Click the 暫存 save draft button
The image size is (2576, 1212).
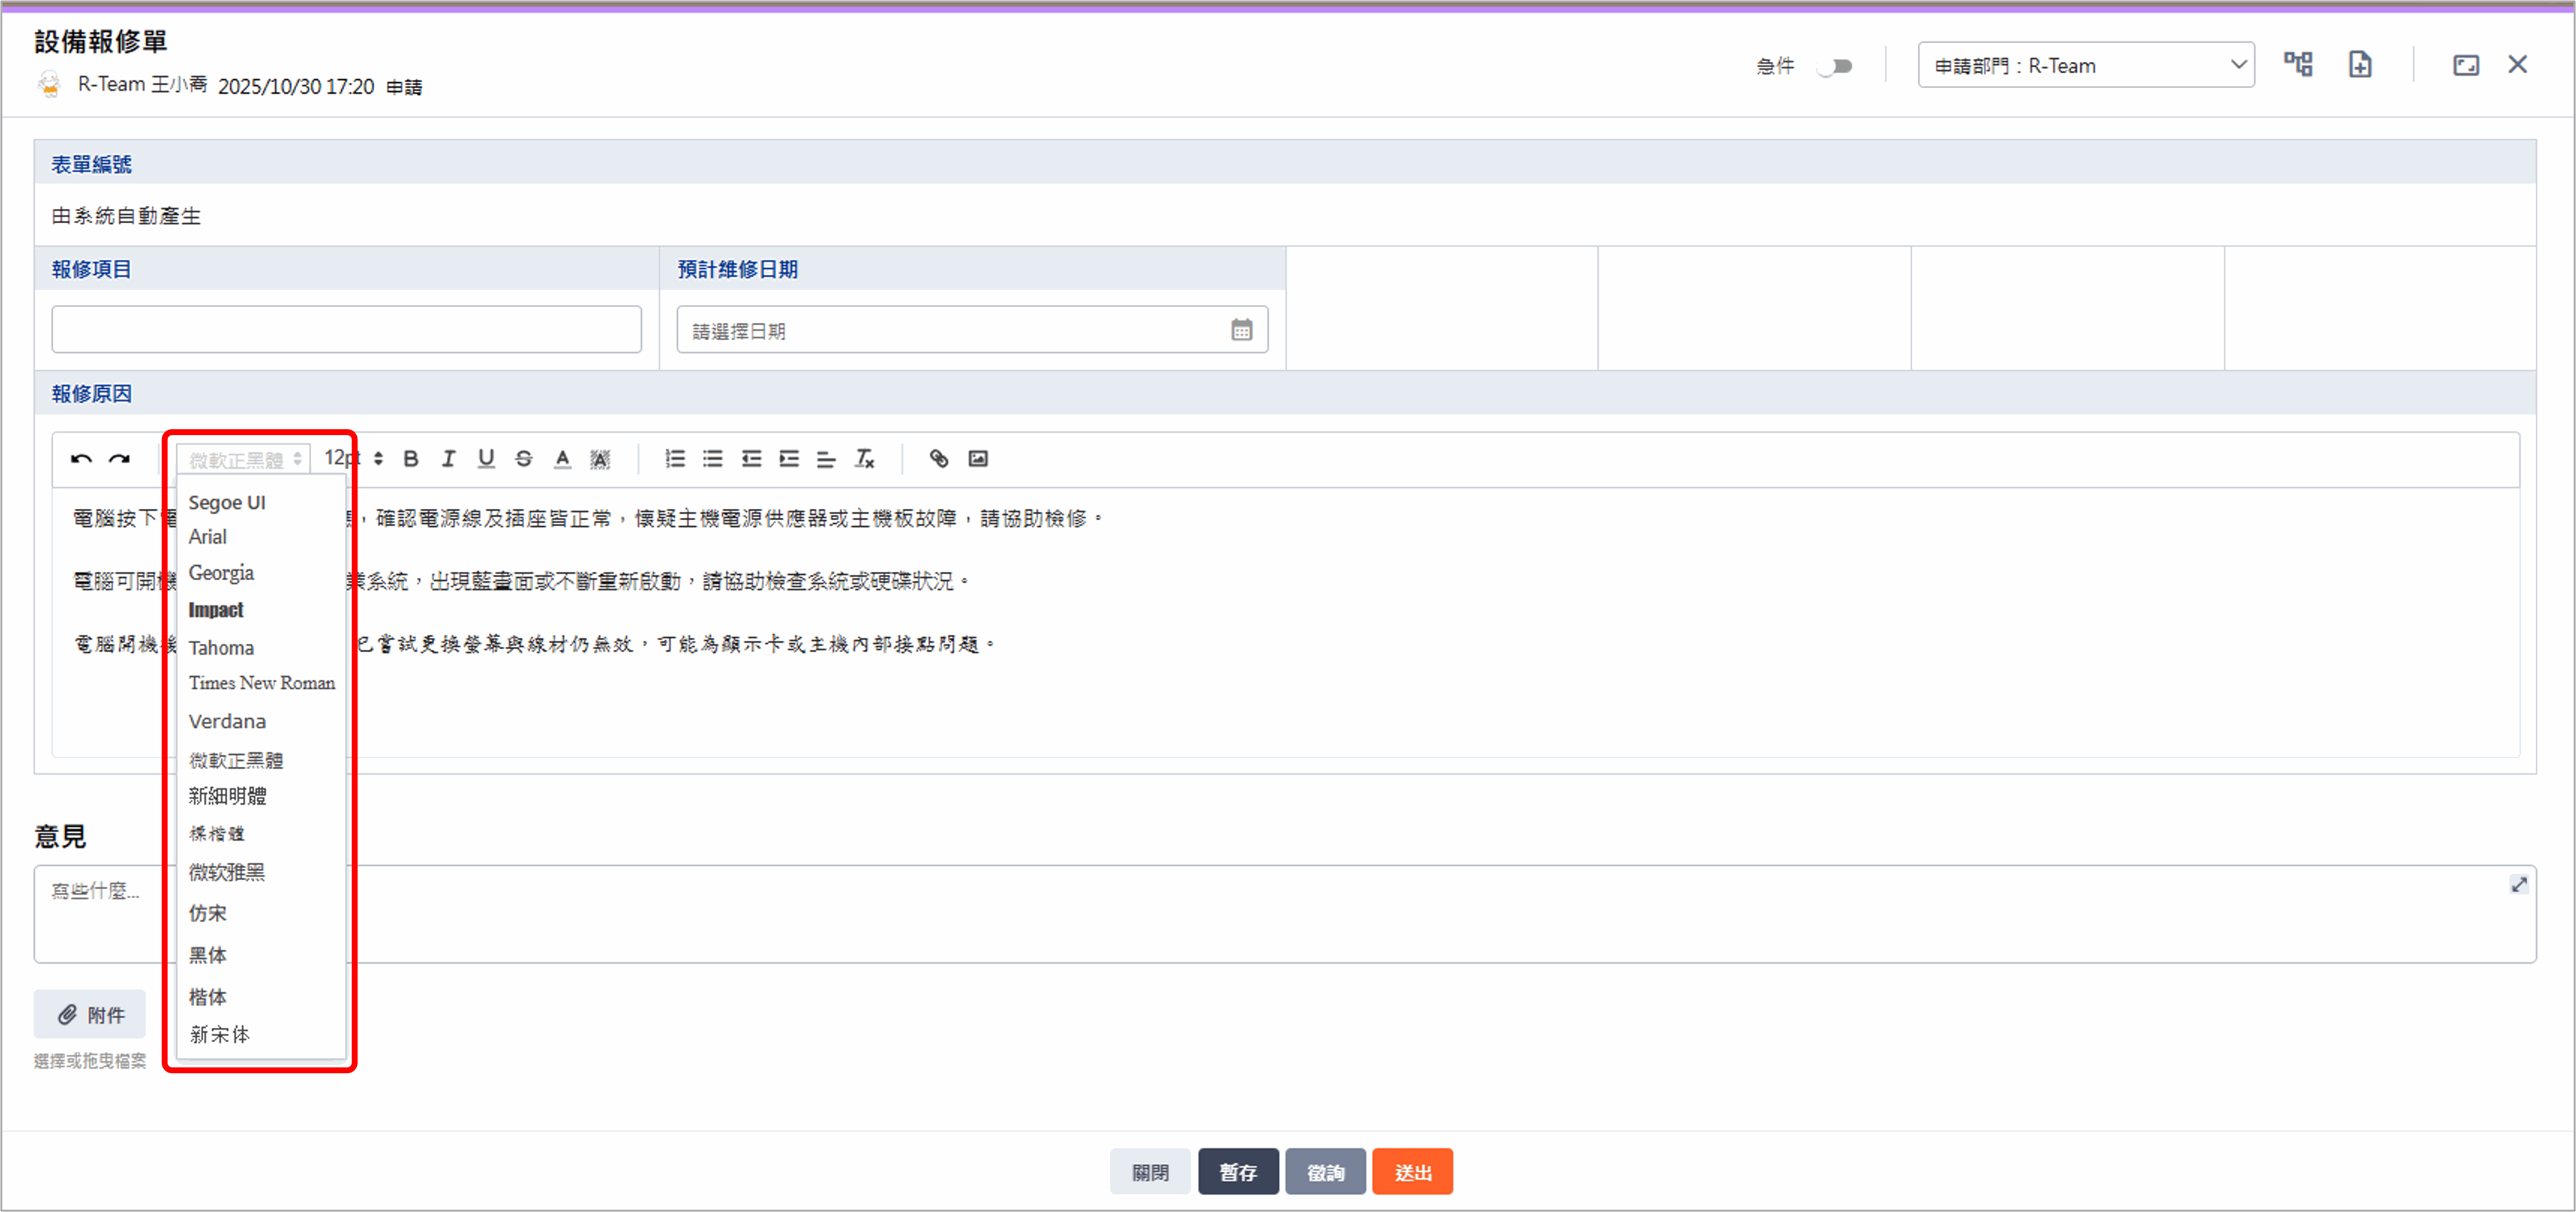tap(1237, 1172)
